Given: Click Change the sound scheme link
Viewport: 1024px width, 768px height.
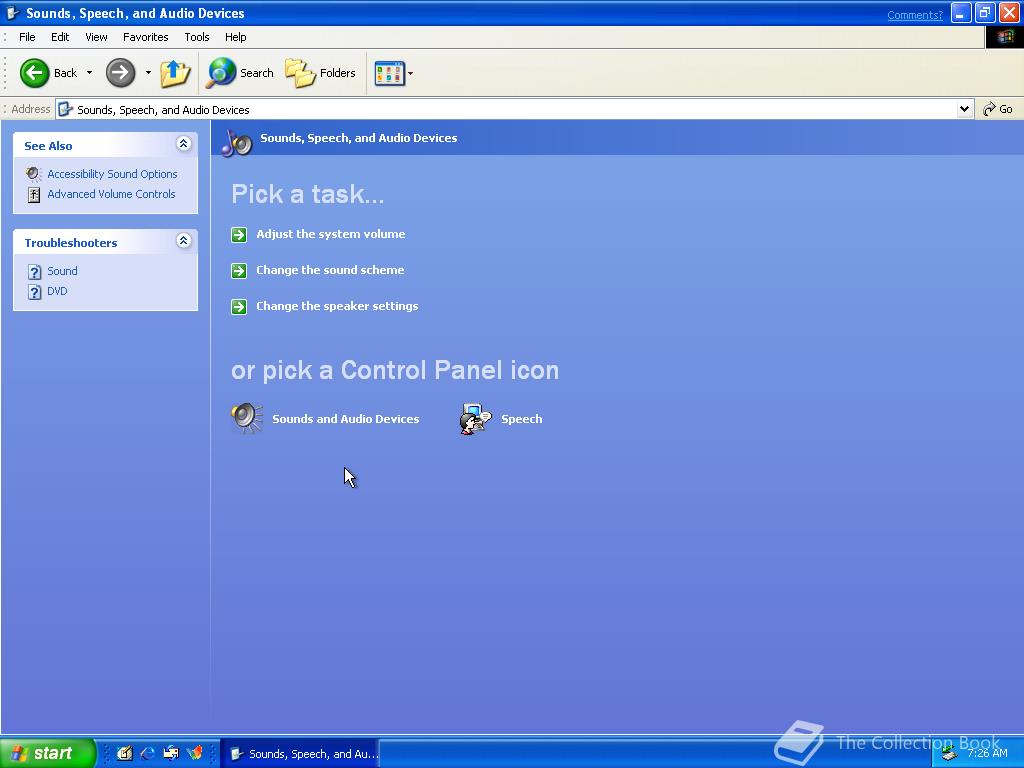Looking at the screenshot, I should [330, 270].
